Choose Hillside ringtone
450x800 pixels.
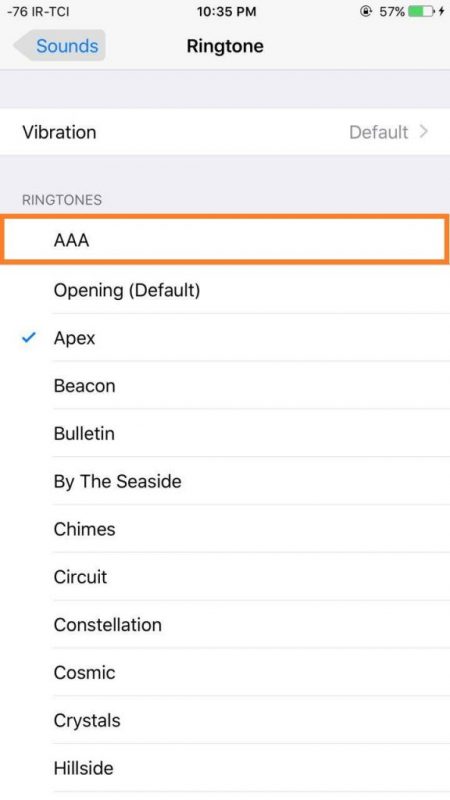(x=225, y=768)
